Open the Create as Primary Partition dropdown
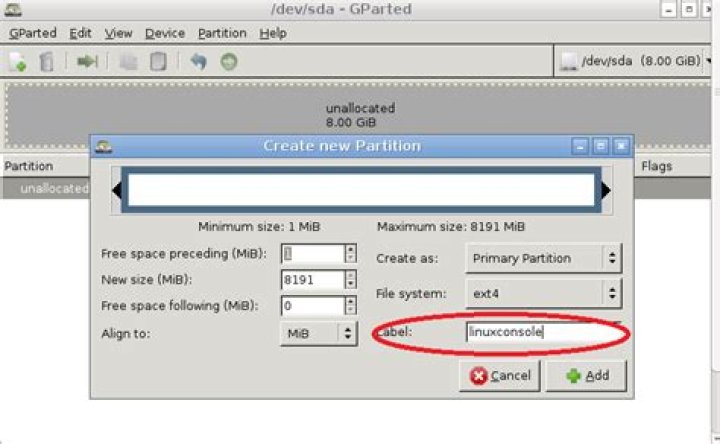Screen dimensions: 720x444 click(x=544, y=259)
